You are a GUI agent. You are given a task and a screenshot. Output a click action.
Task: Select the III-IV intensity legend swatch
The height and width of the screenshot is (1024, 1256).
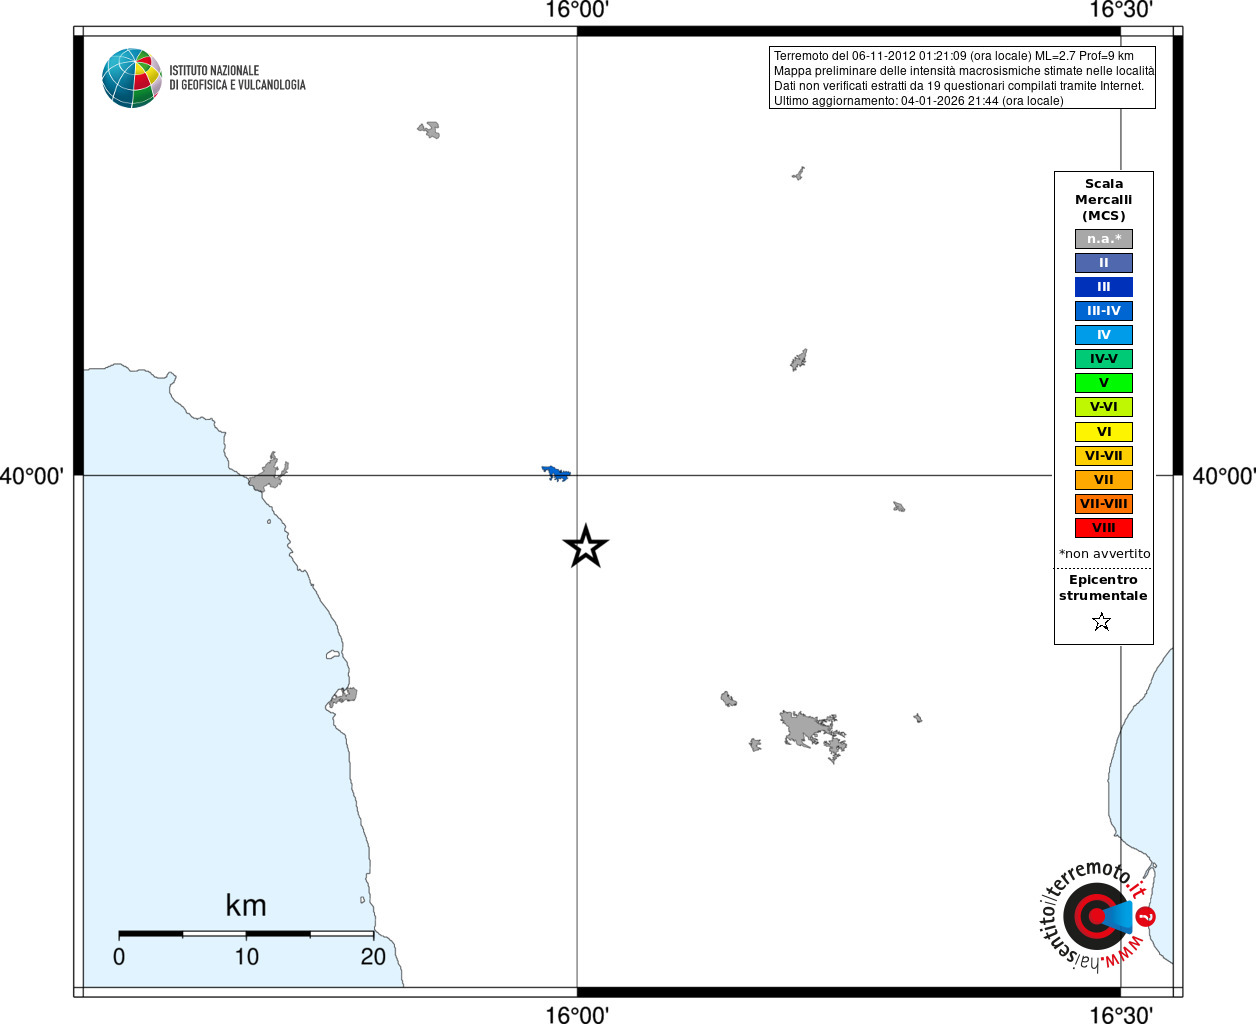pyautogui.click(x=1104, y=311)
